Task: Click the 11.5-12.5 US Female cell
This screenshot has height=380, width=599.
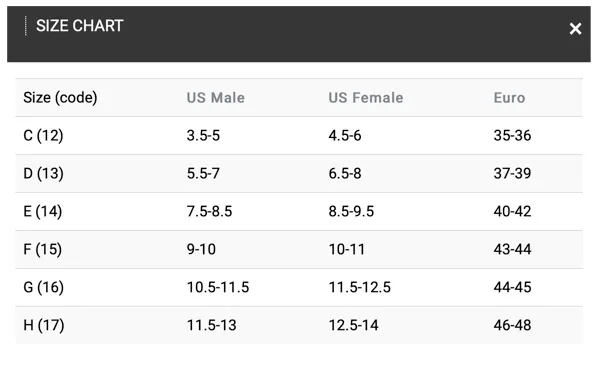Action: [x=359, y=287]
